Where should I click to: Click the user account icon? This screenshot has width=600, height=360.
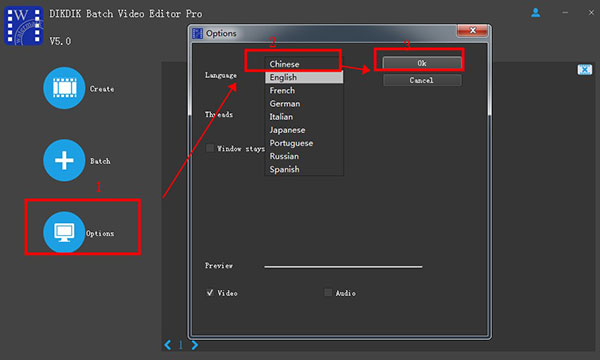[536, 13]
